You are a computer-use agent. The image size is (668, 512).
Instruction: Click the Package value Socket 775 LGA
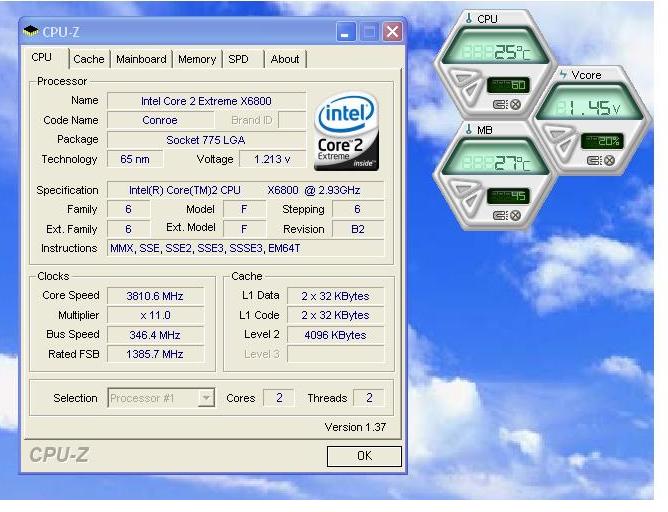click(x=206, y=140)
